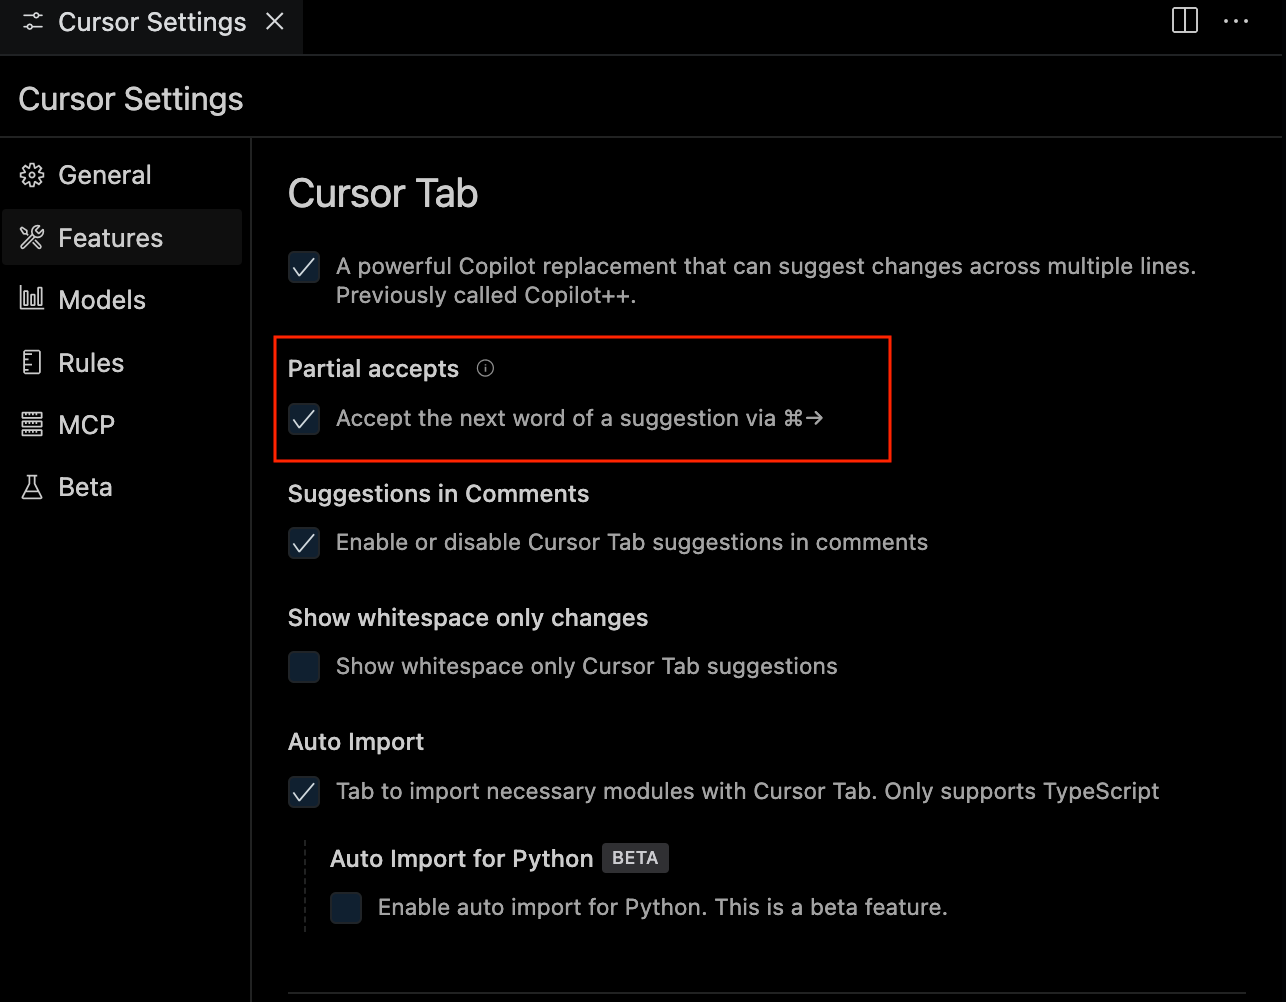Open the Models settings section

point(122,300)
